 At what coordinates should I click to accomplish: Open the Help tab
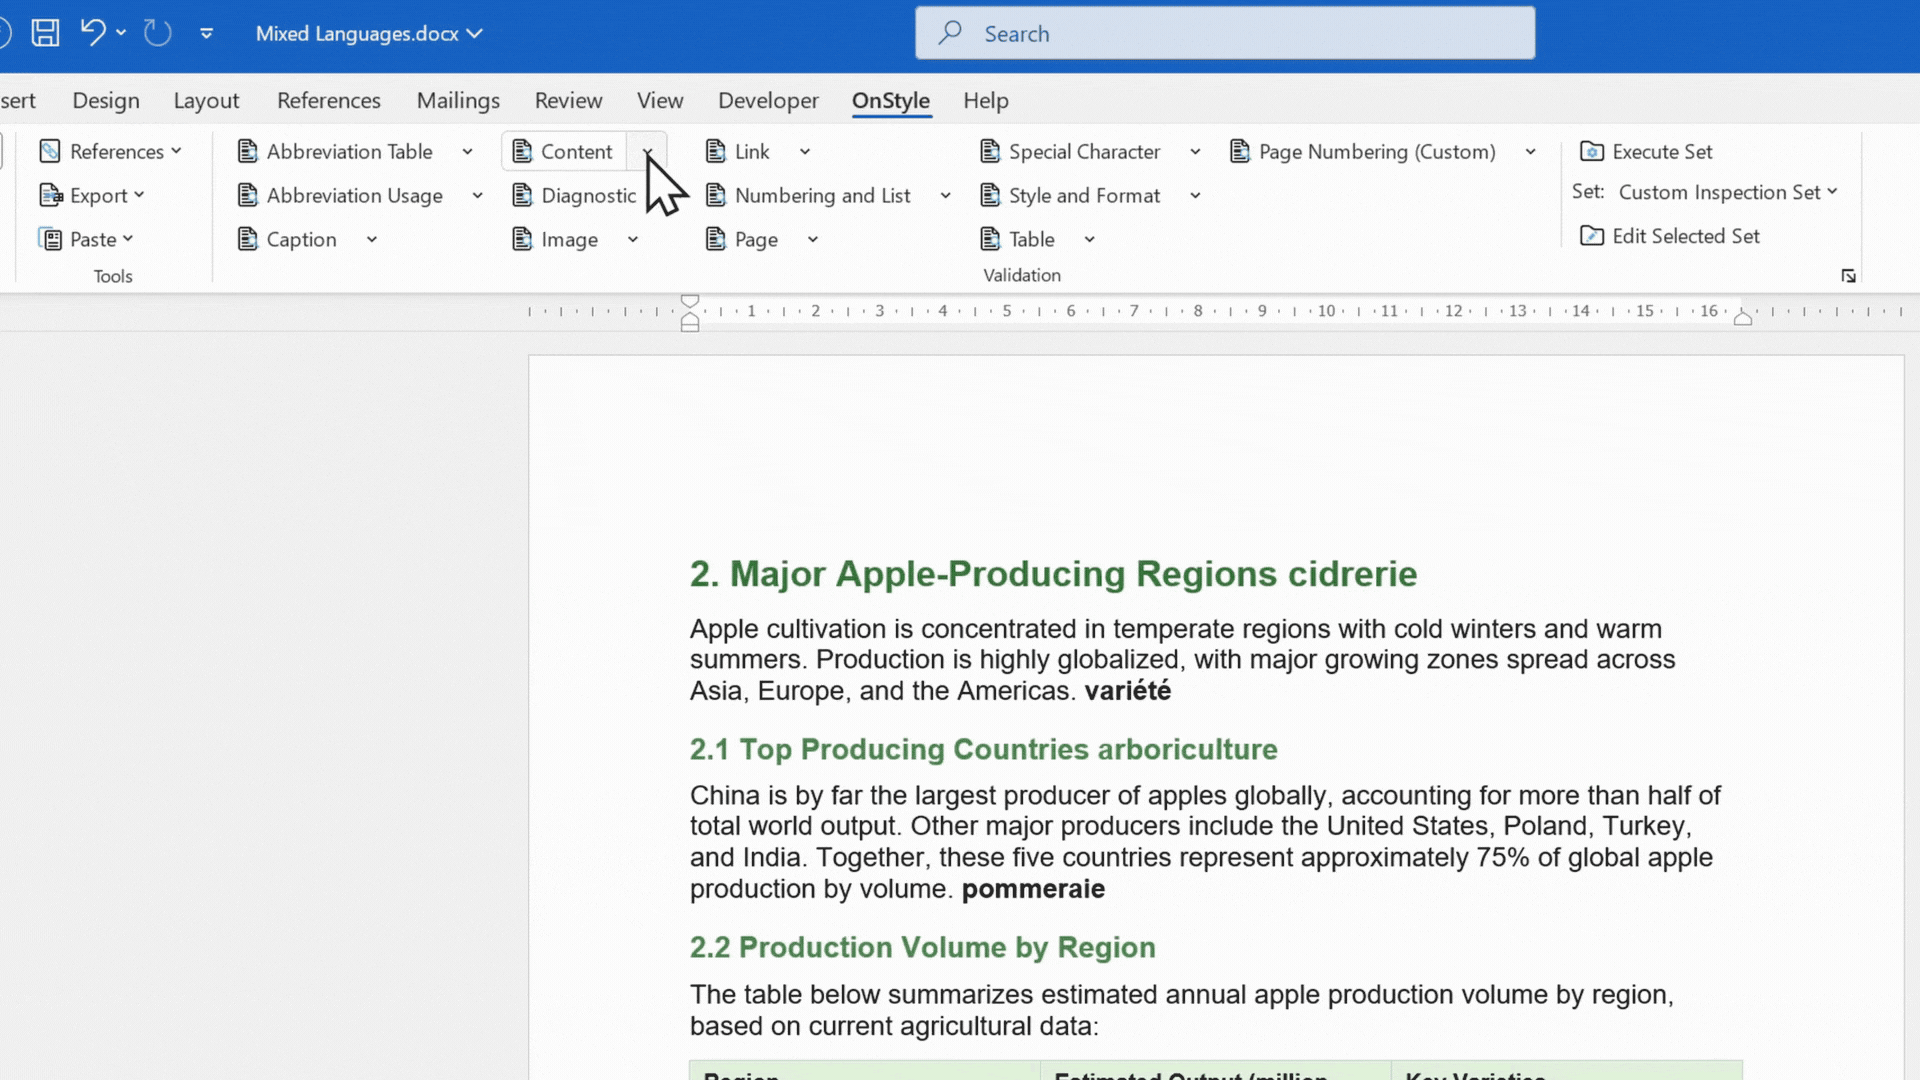(x=986, y=100)
